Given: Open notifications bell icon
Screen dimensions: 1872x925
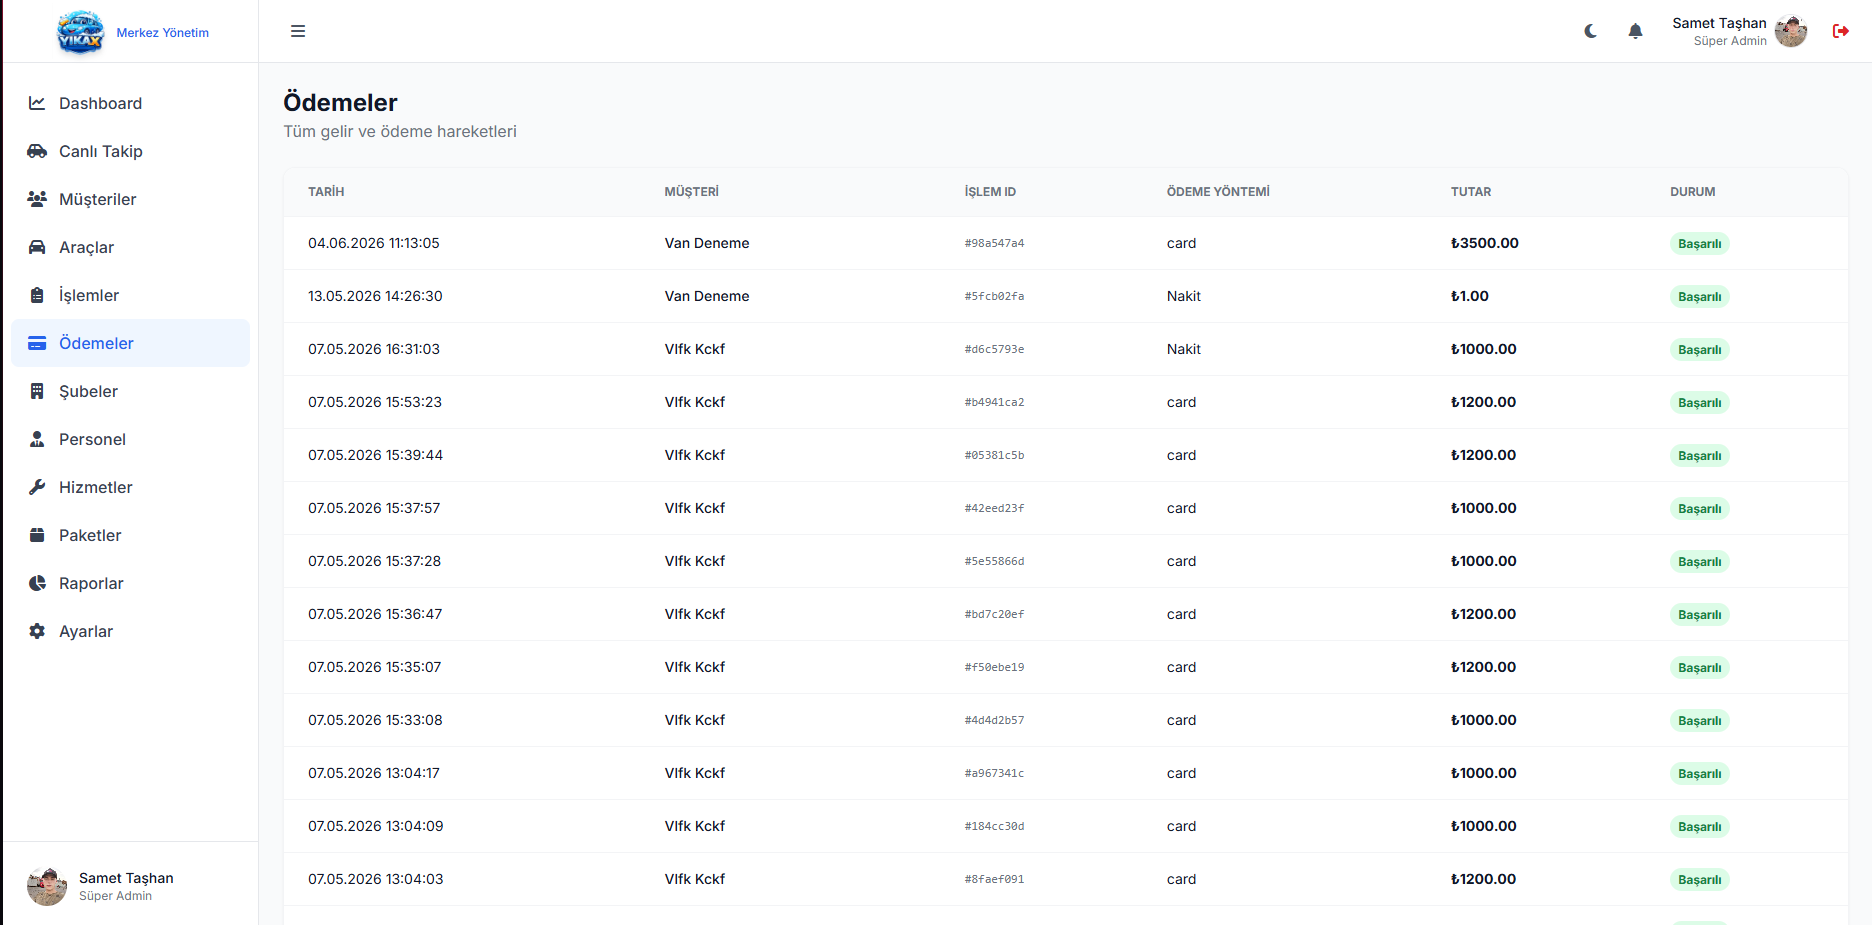Looking at the screenshot, I should (x=1635, y=31).
